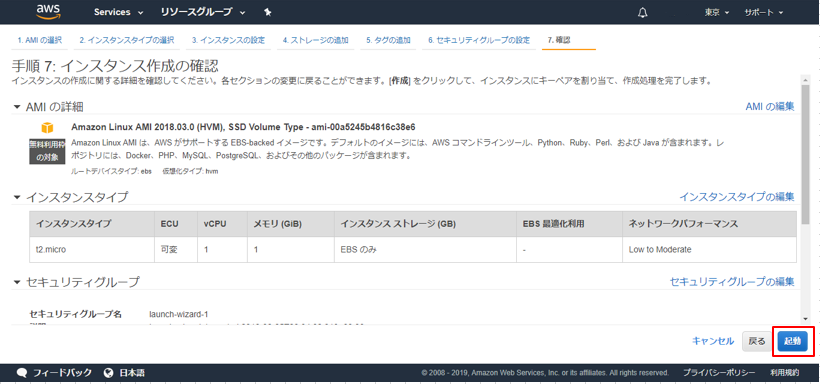
Task: Click the Amazon Linux AMI orange box icon
Action: click(x=48, y=128)
